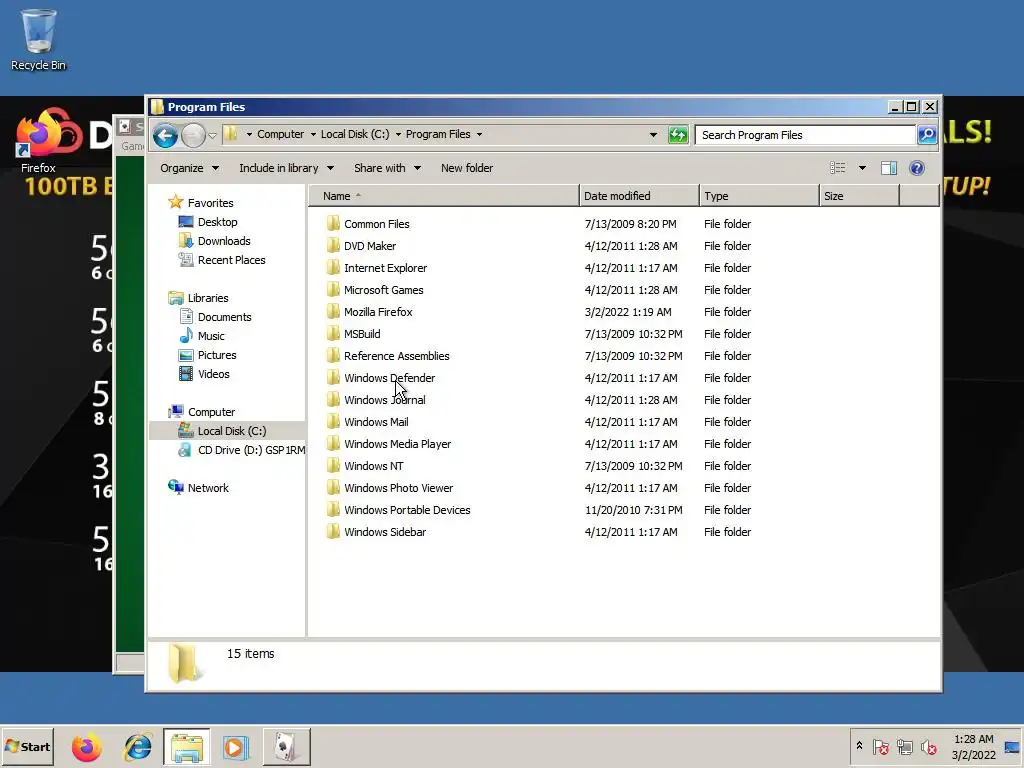
Task: Select the Microsoft Games folder icon
Action: pos(333,290)
